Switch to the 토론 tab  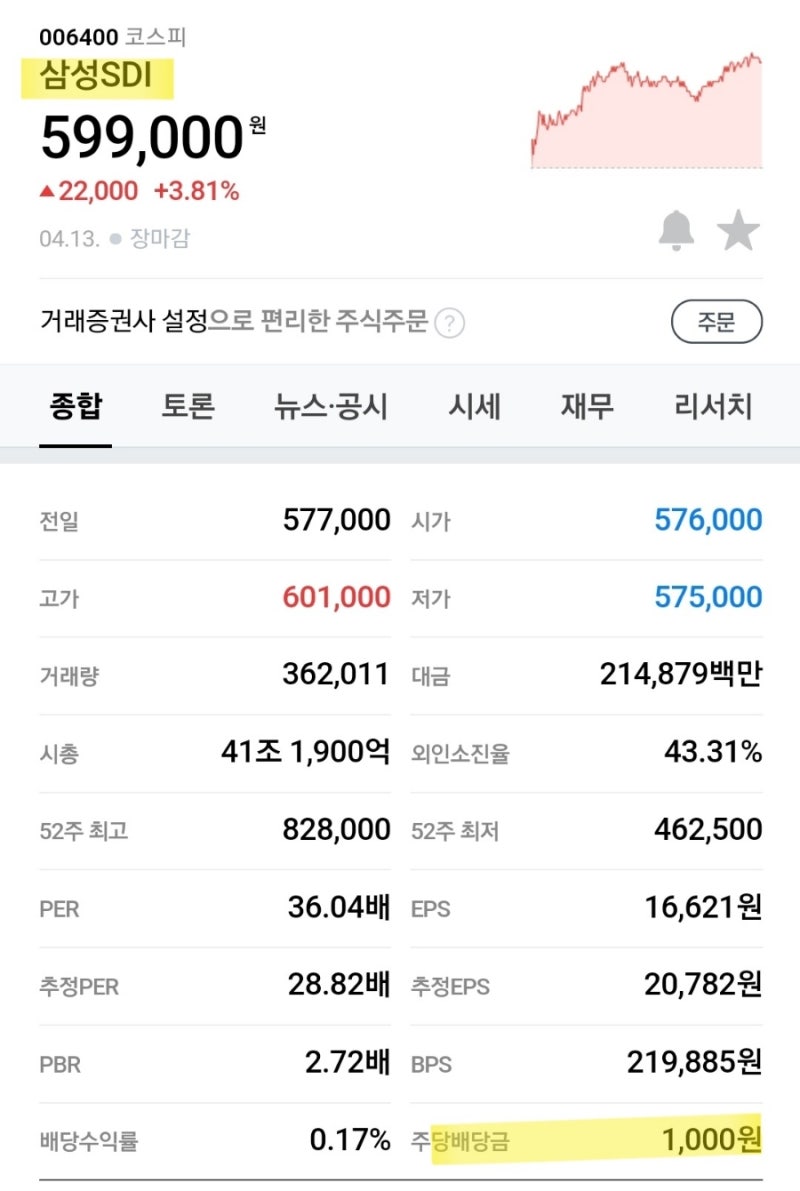coord(187,406)
